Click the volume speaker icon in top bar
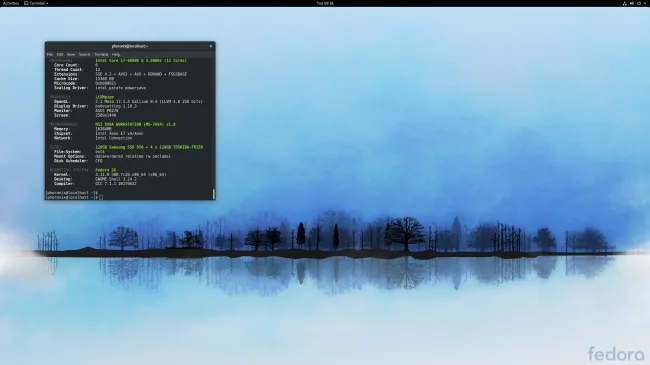 coord(632,3)
